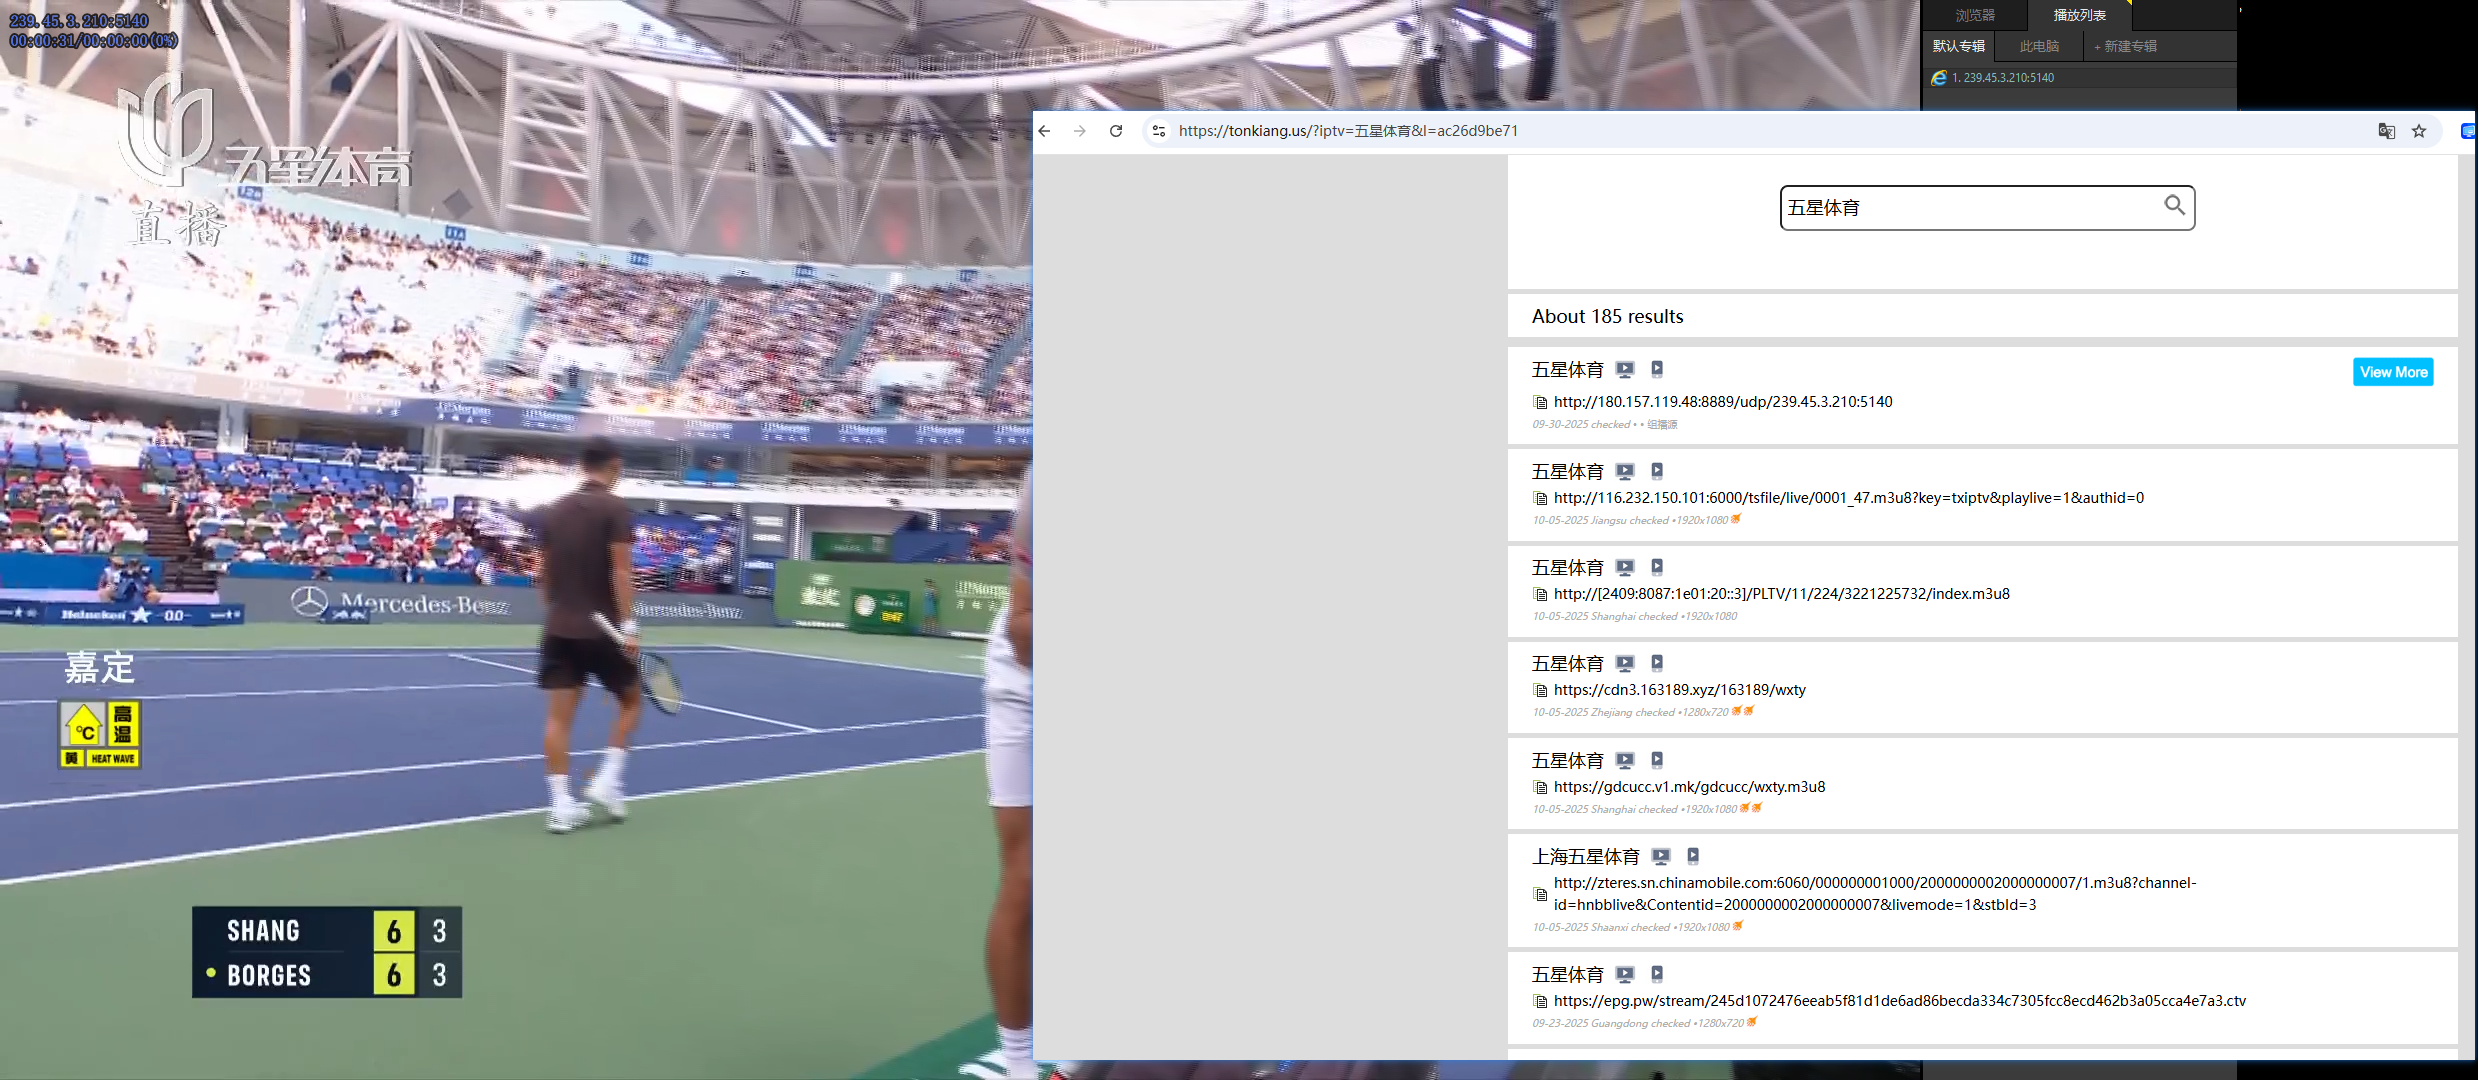Click monitor icon beside 上海五星体育 result
This screenshot has height=1080, width=2478.
(x=1661, y=857)
